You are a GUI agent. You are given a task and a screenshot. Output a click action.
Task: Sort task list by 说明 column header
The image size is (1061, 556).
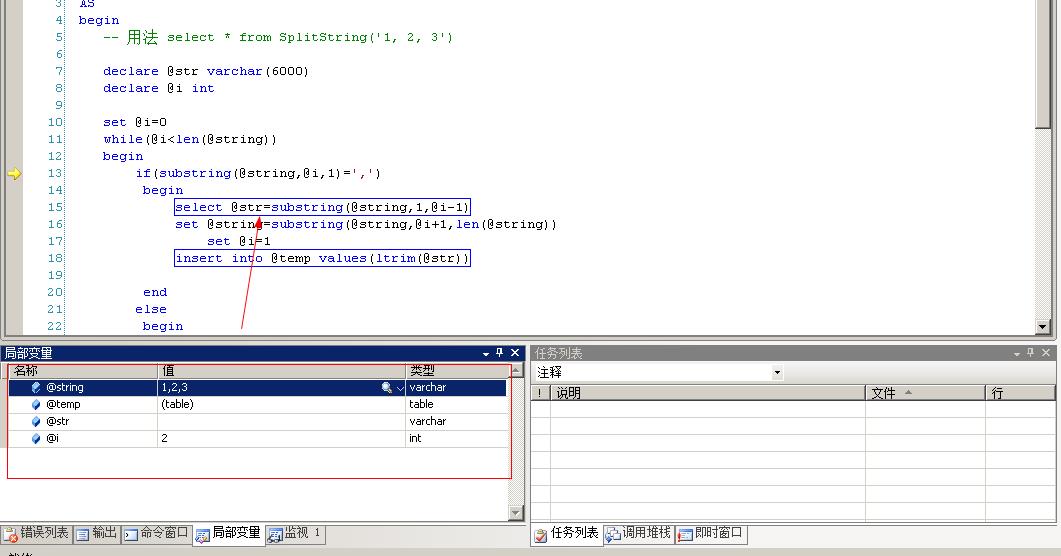point(708,393)
